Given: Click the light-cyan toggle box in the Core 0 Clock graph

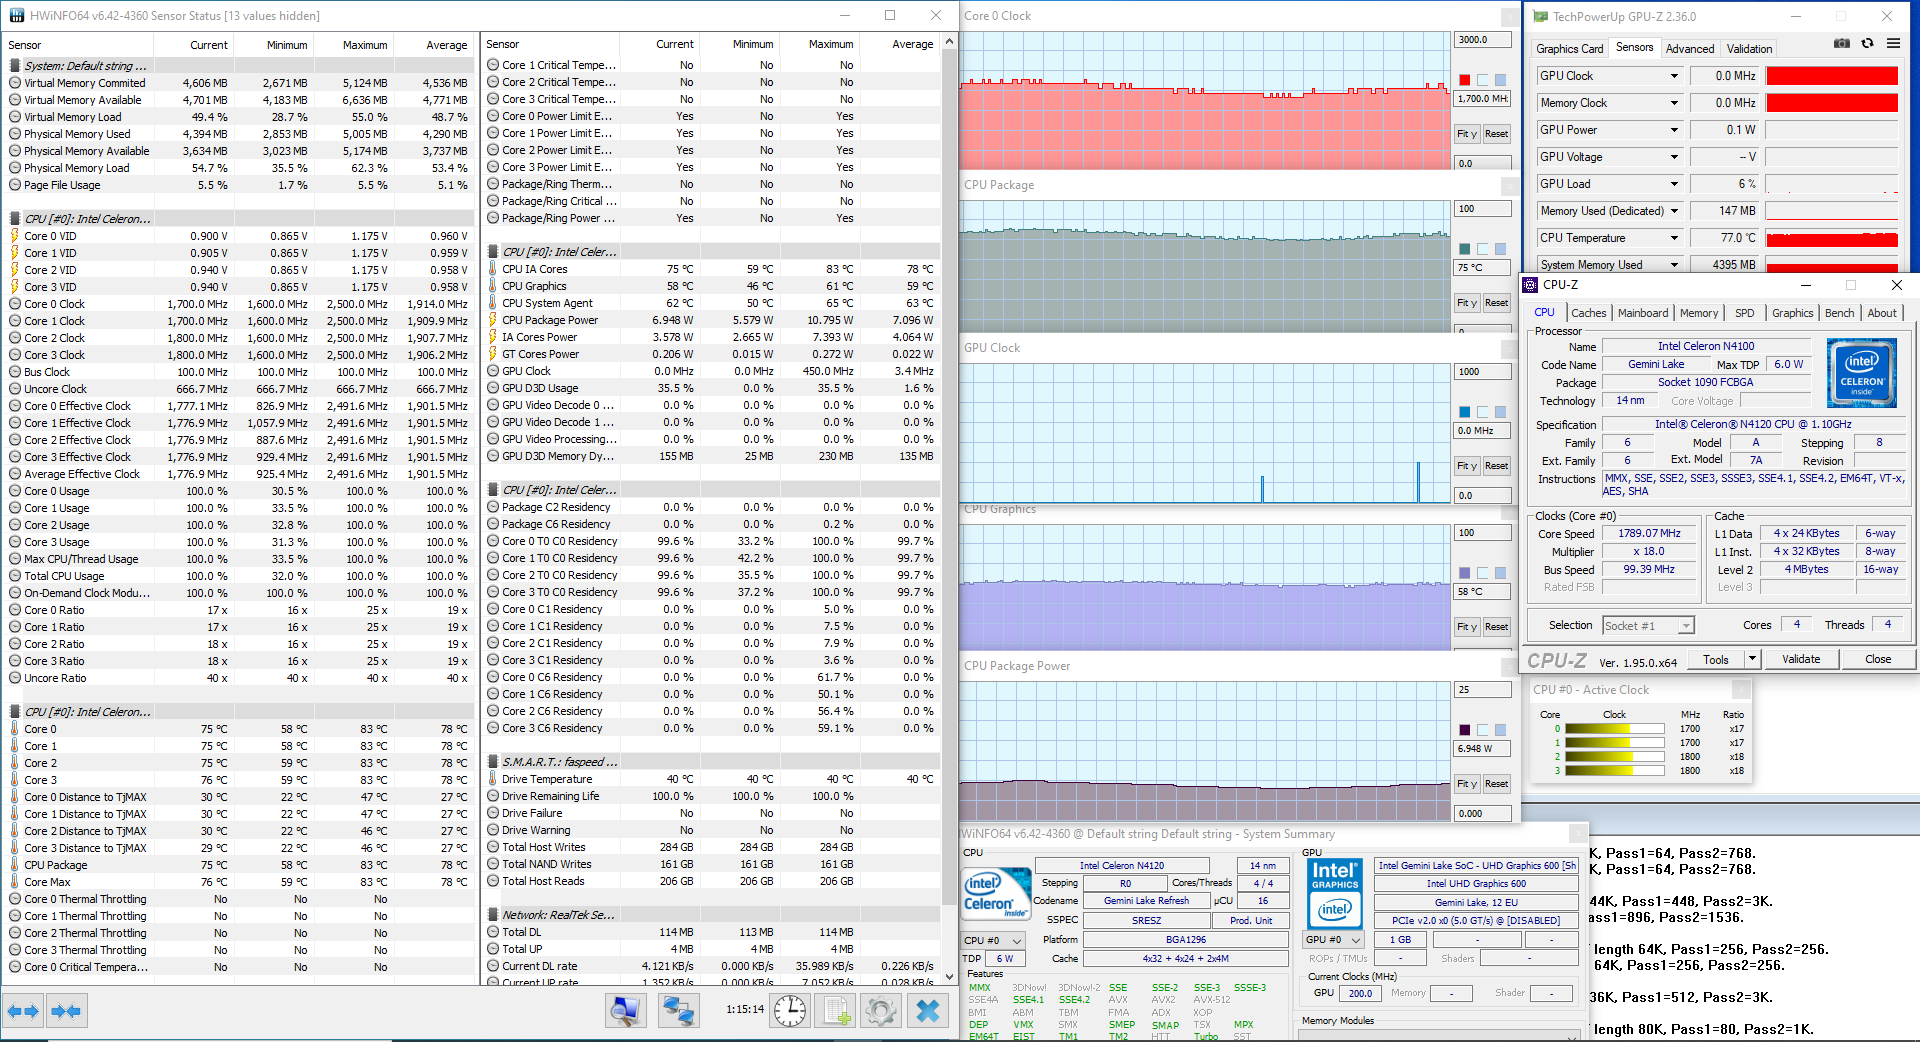Looking at the screenshot, I should click(x=1482, y=80).
